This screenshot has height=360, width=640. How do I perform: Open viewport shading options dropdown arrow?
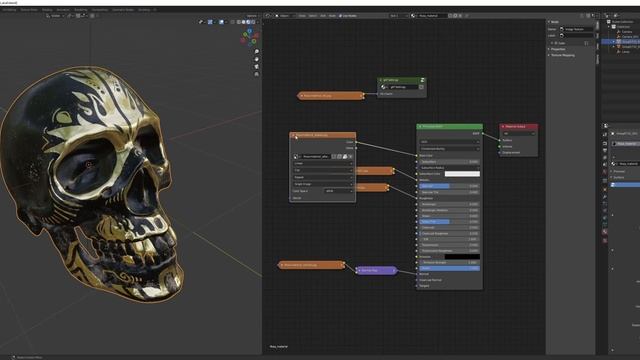click(257, 22)
